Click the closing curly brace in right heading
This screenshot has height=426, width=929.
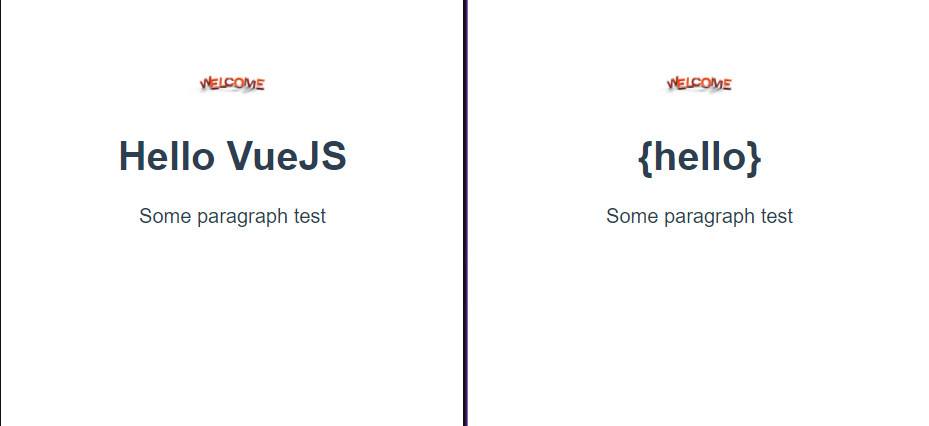(x=753, y=158)
